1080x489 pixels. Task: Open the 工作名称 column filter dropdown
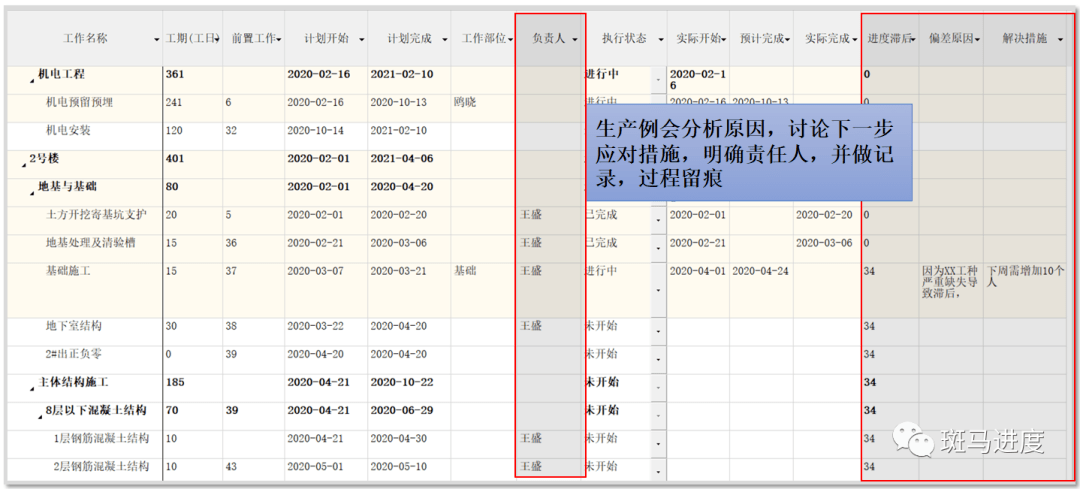pyautogui.click(x=157, y=40)
